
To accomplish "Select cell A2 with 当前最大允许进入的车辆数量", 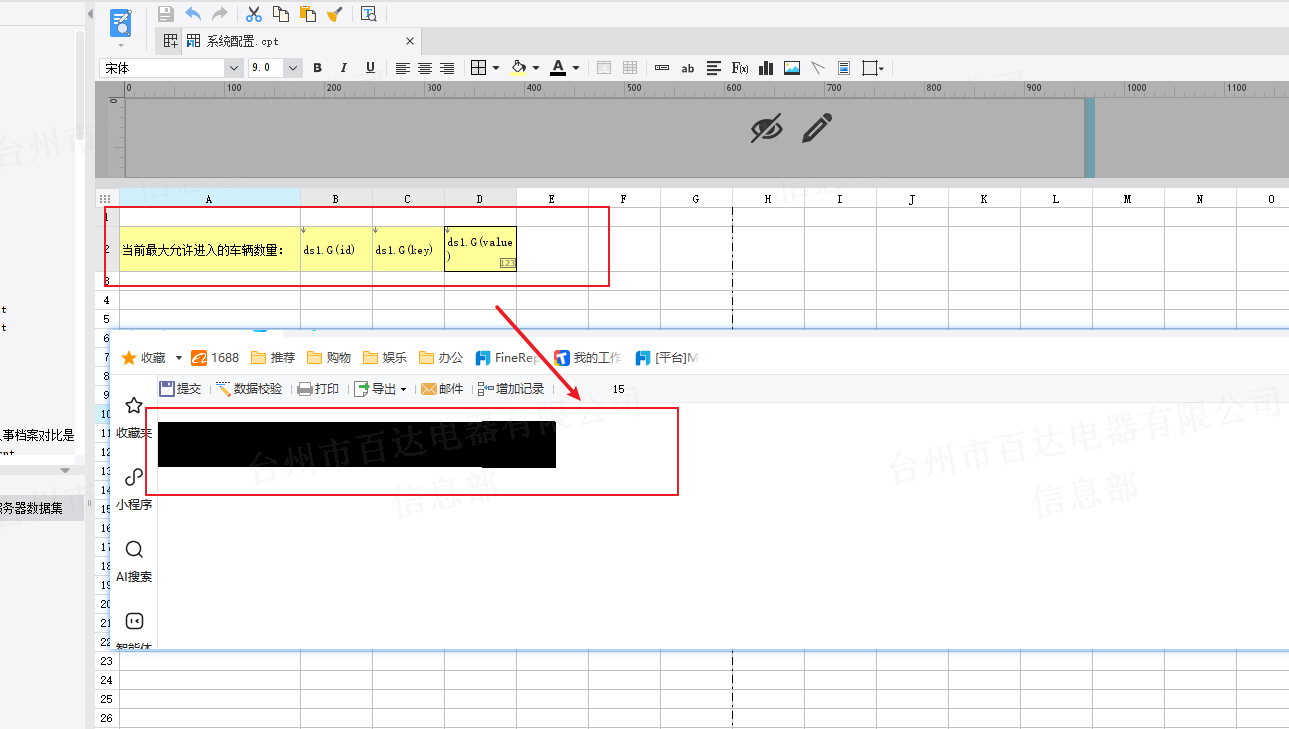I will (210, 249).
